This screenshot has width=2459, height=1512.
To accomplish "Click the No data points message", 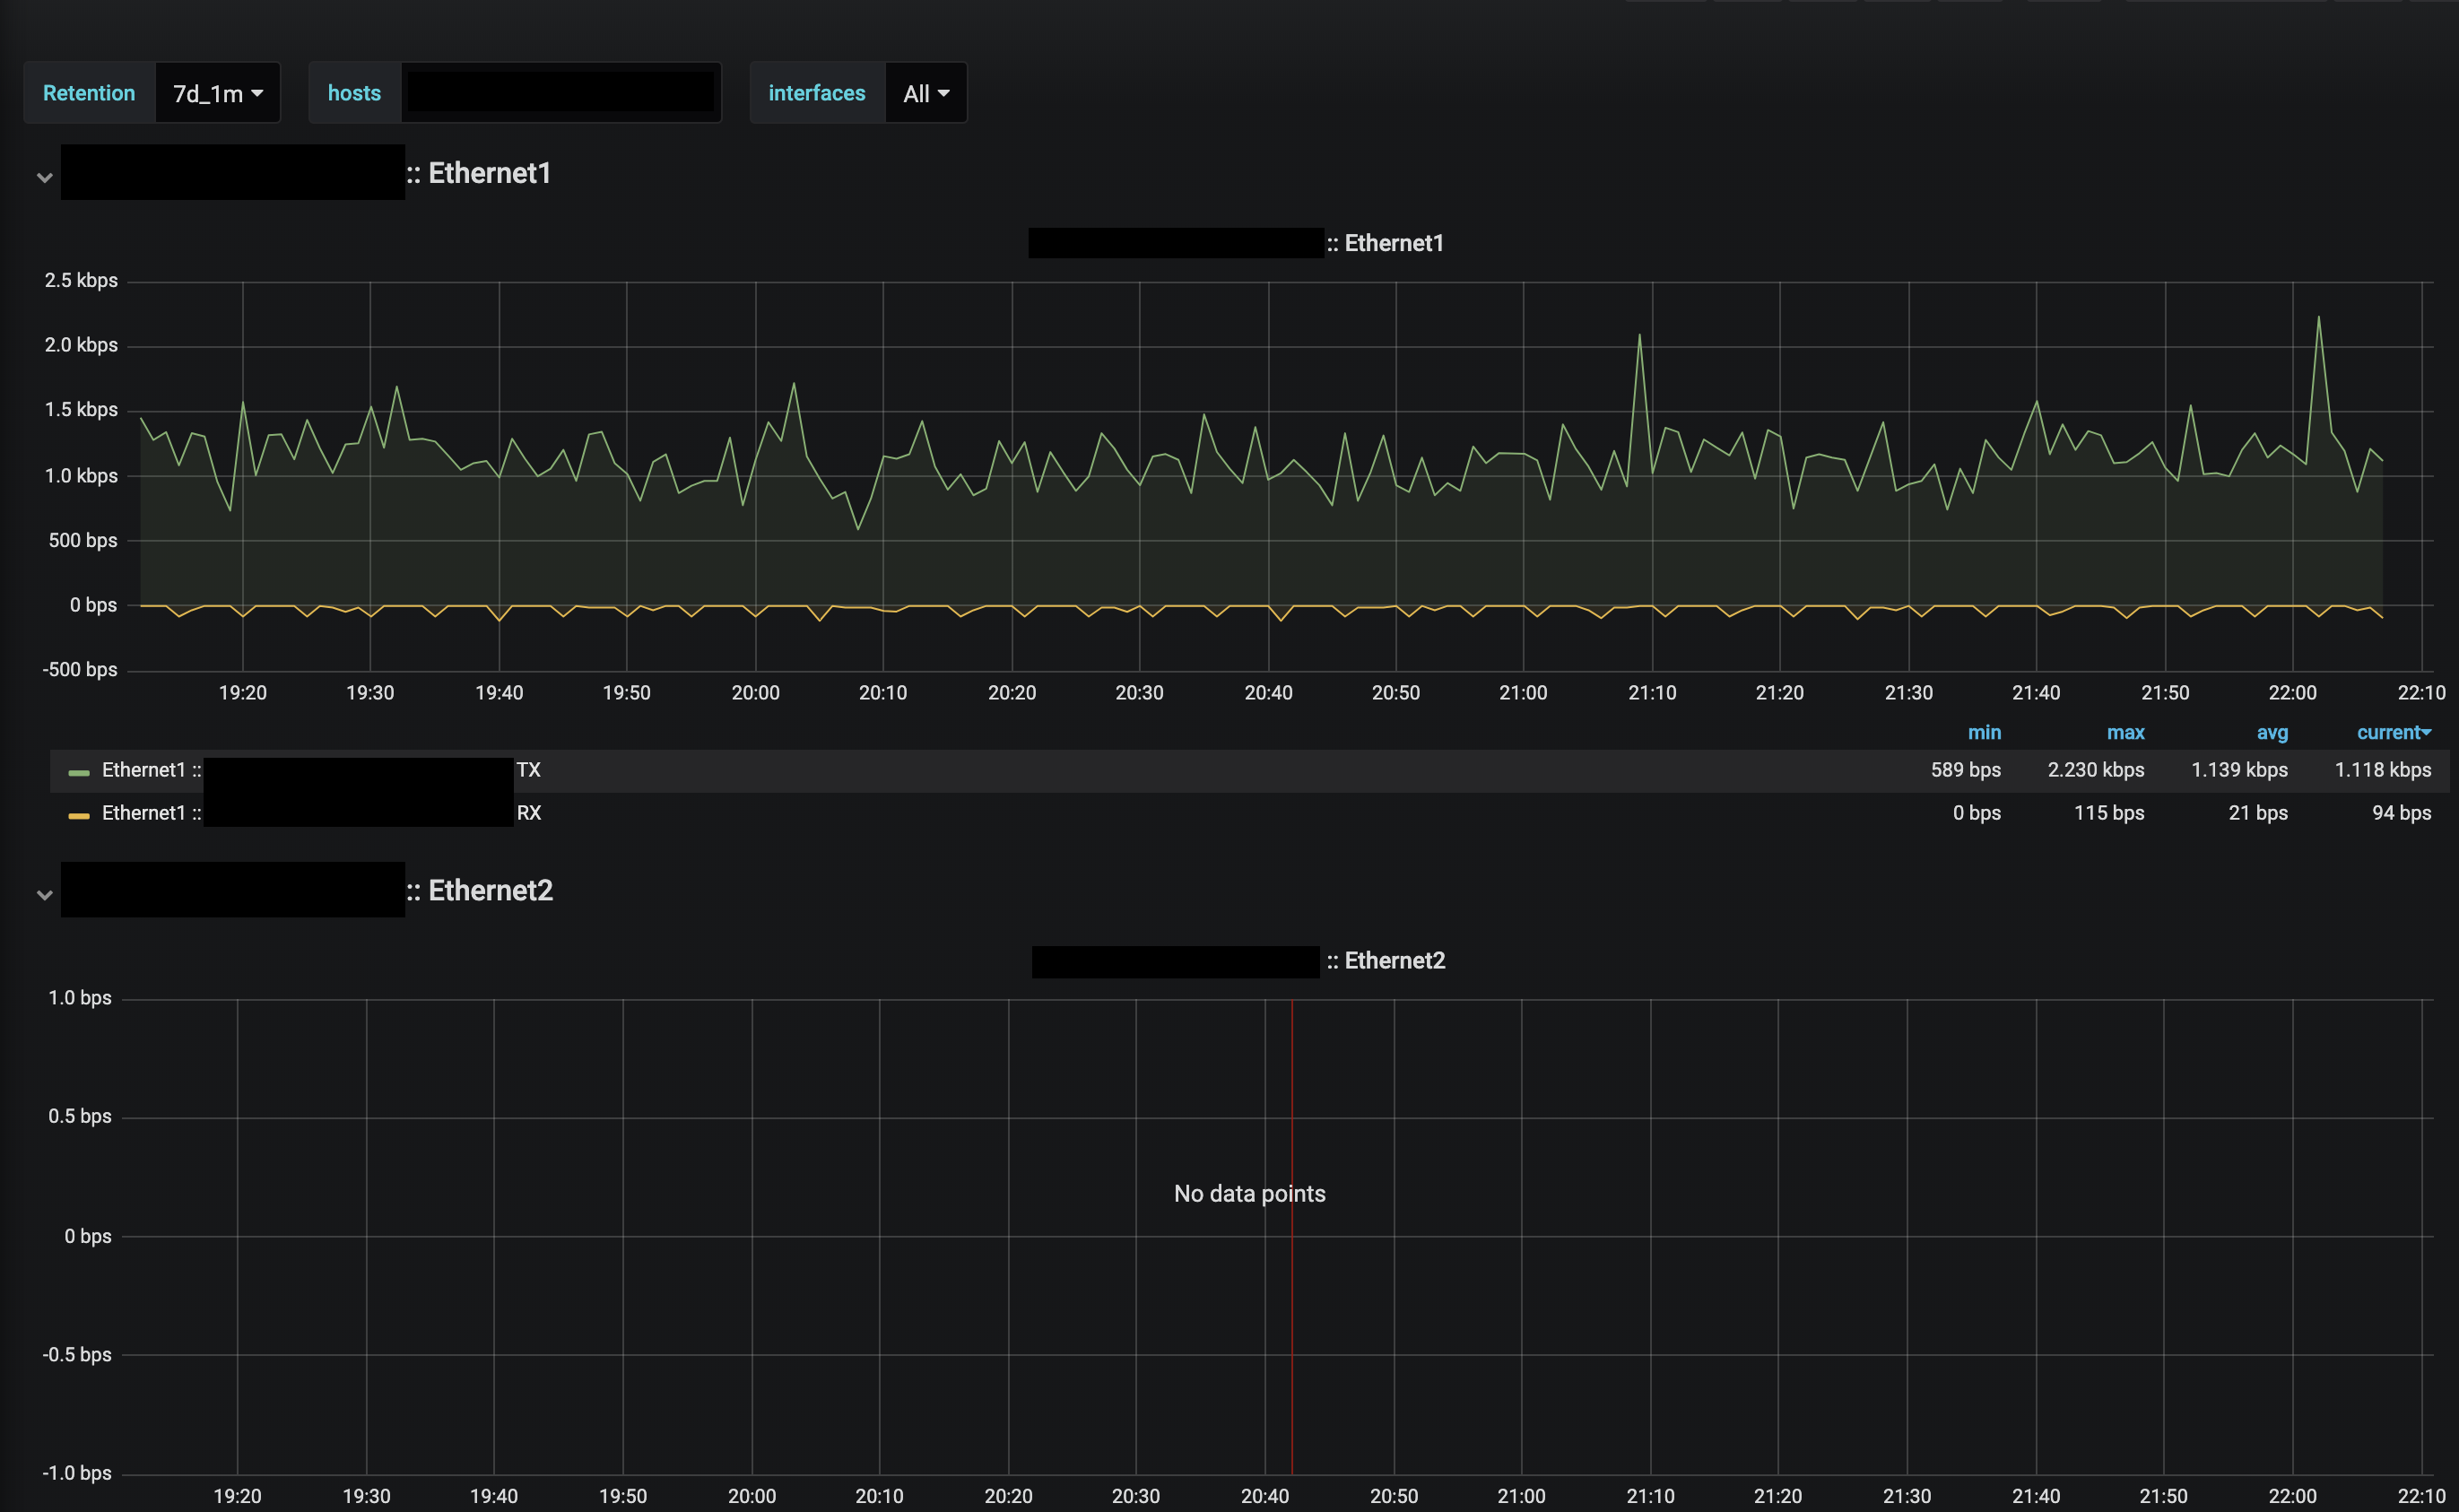I will point(1249,1193).
